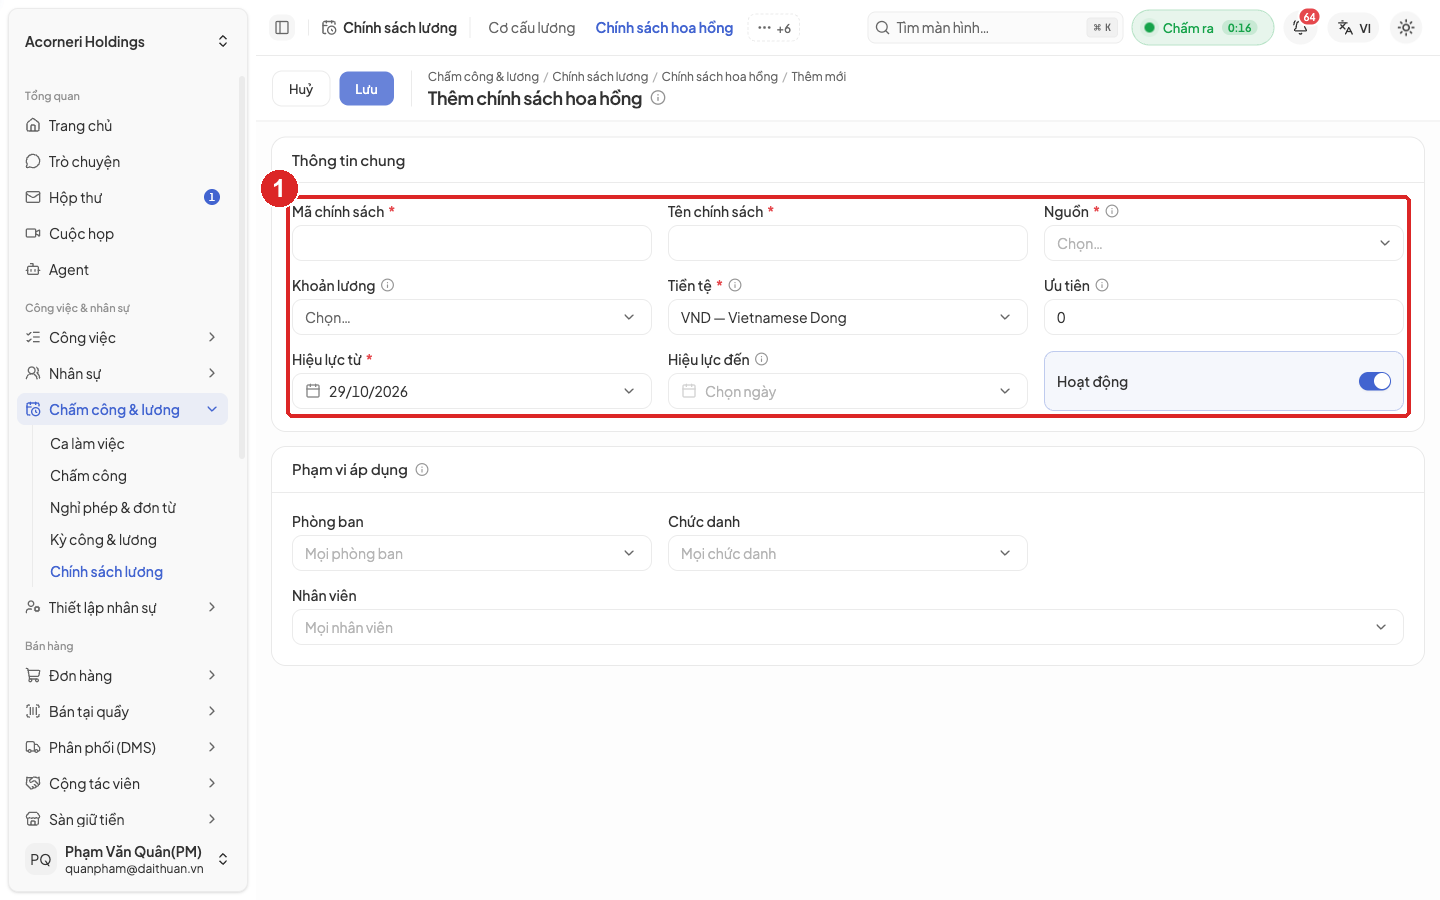Open the Phòng ban dropdown
The image size is (1440, 900).
coord(472,553)
